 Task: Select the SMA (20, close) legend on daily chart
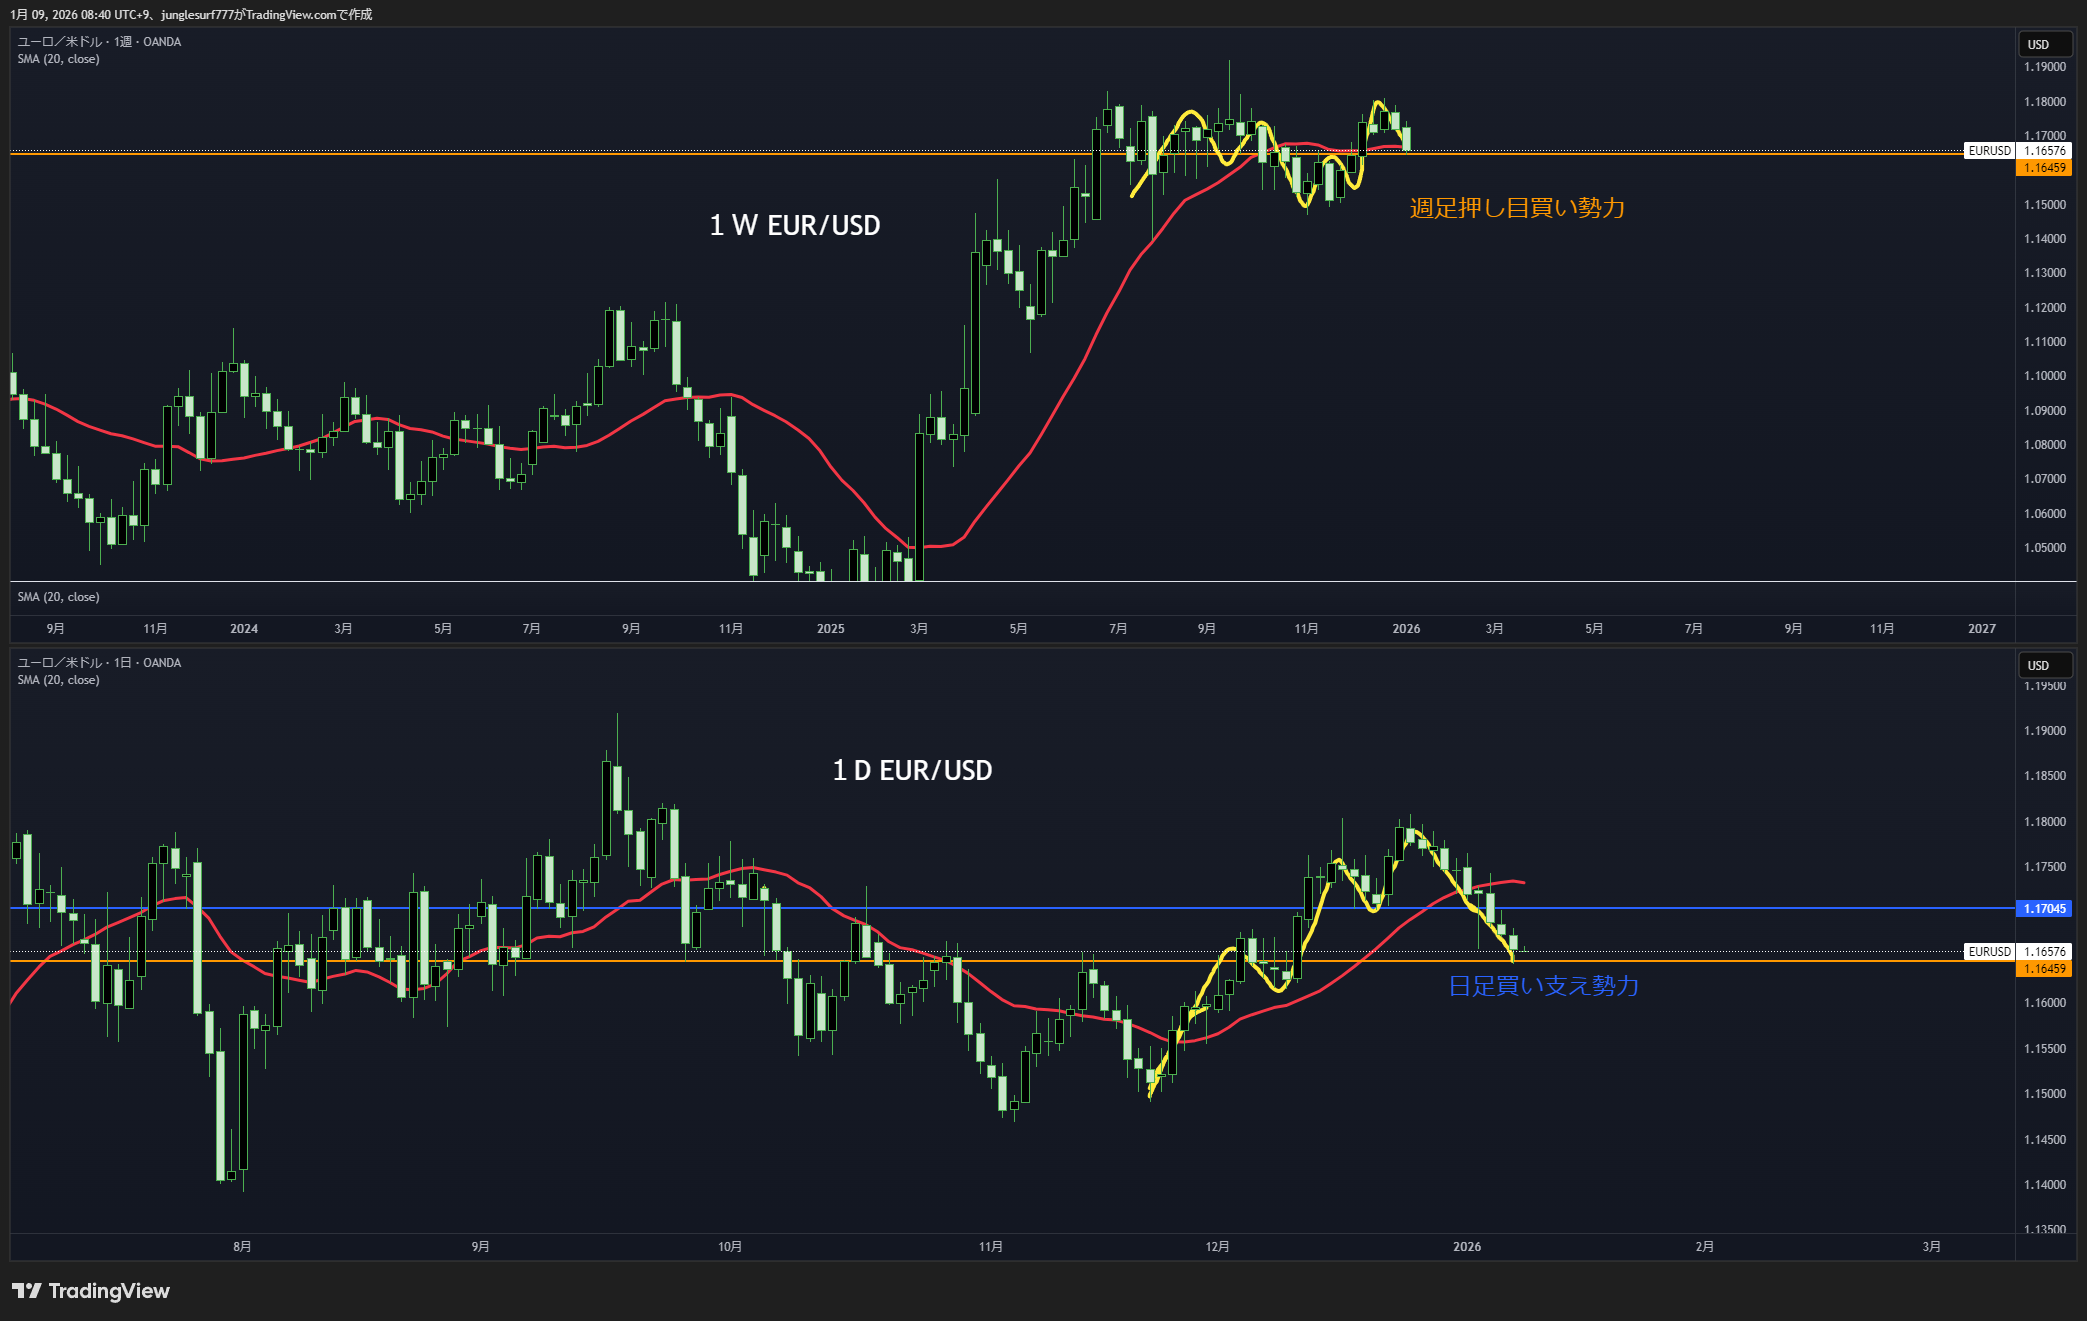[x=58, y=680]
